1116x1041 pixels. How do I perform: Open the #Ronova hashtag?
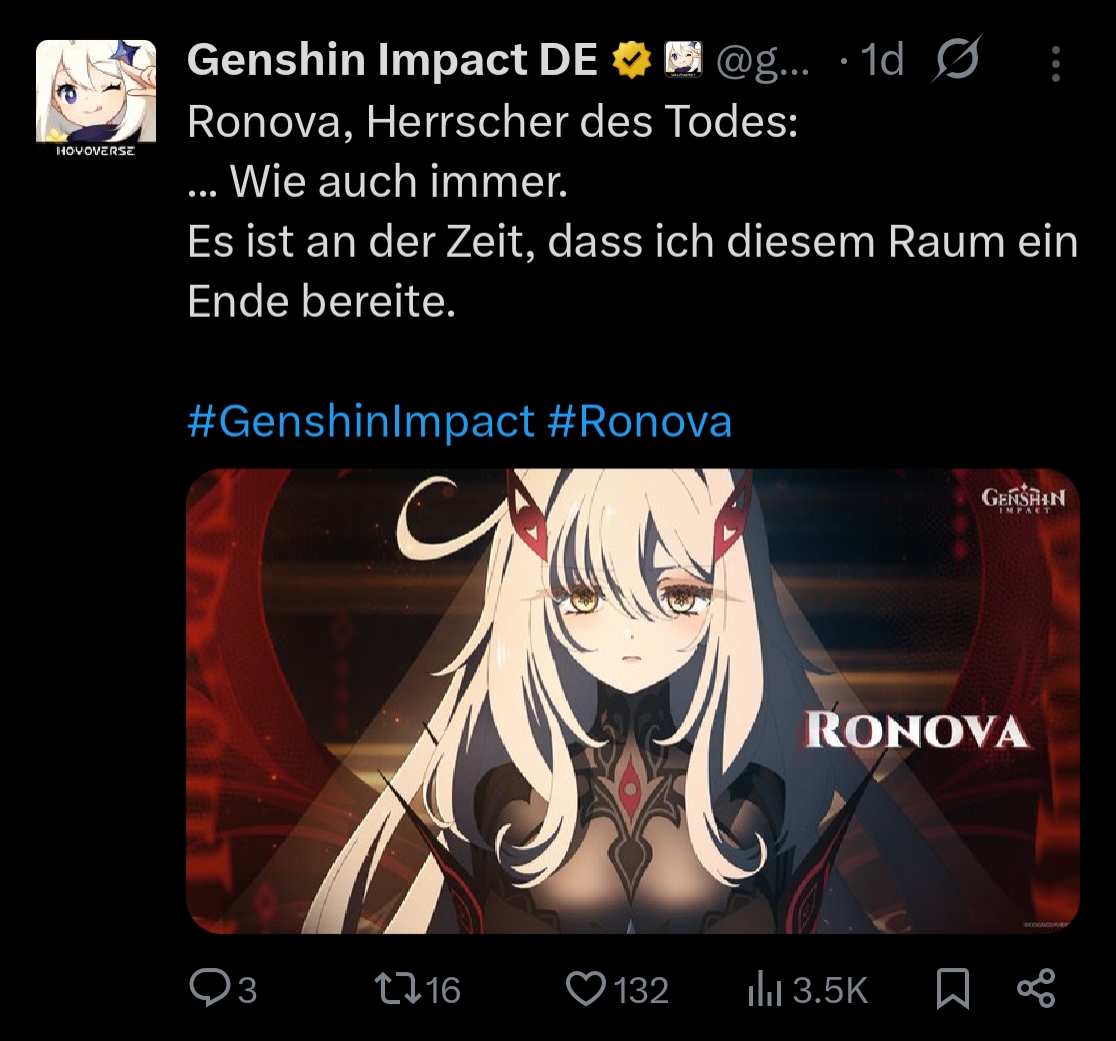pos(640,421)
